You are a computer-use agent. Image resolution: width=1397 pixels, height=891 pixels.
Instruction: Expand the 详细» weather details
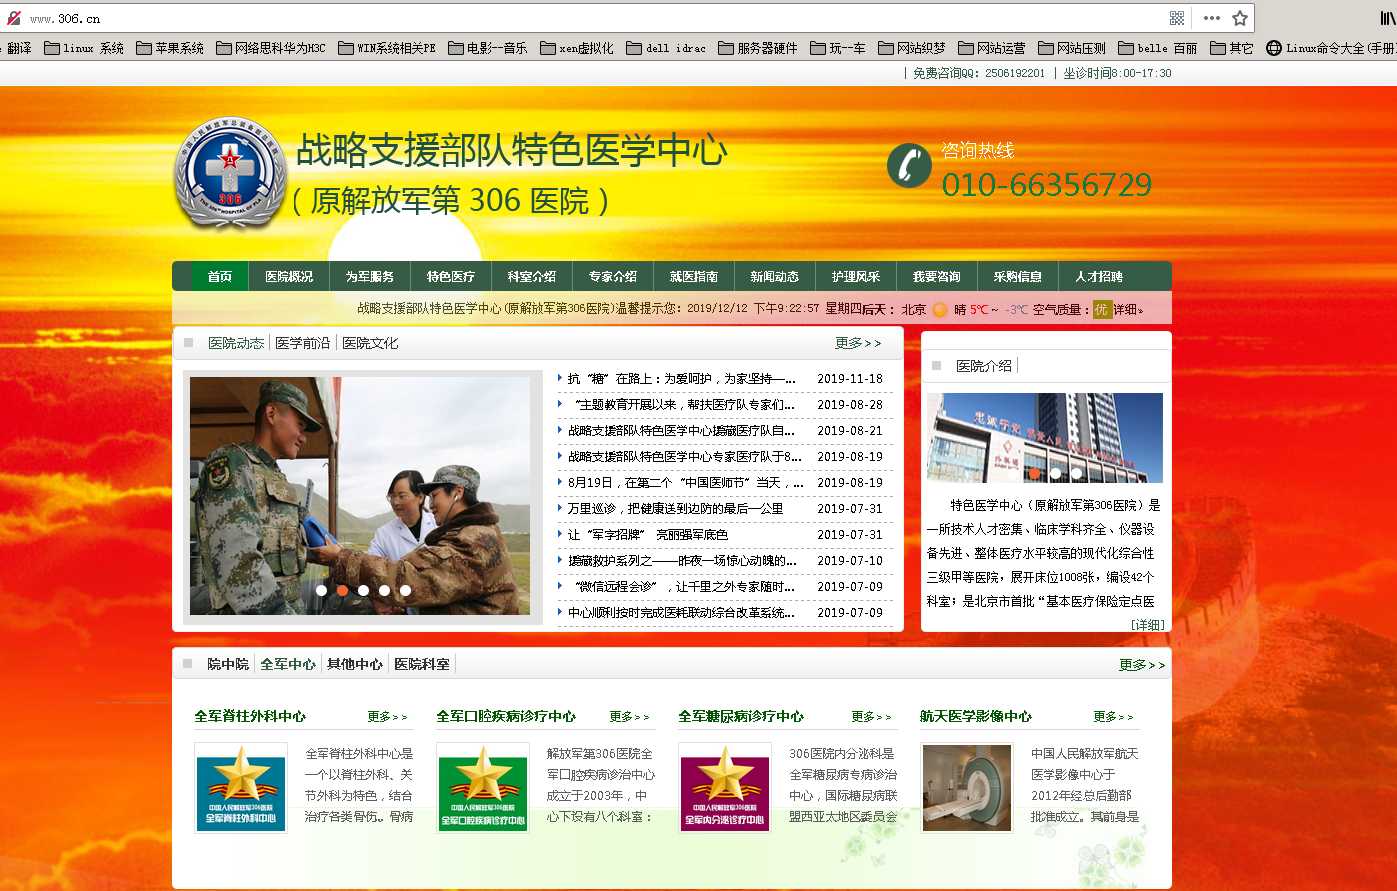pyautogui.click(x=1127, y=310)
